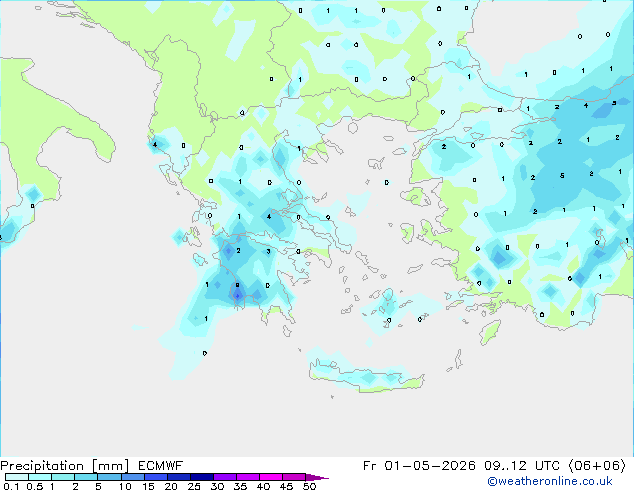Image resolution: width=634 pixels, height=490 pixels.
Task: Pick the 30–35 mm legend swatch
Action: pos(225,477)
